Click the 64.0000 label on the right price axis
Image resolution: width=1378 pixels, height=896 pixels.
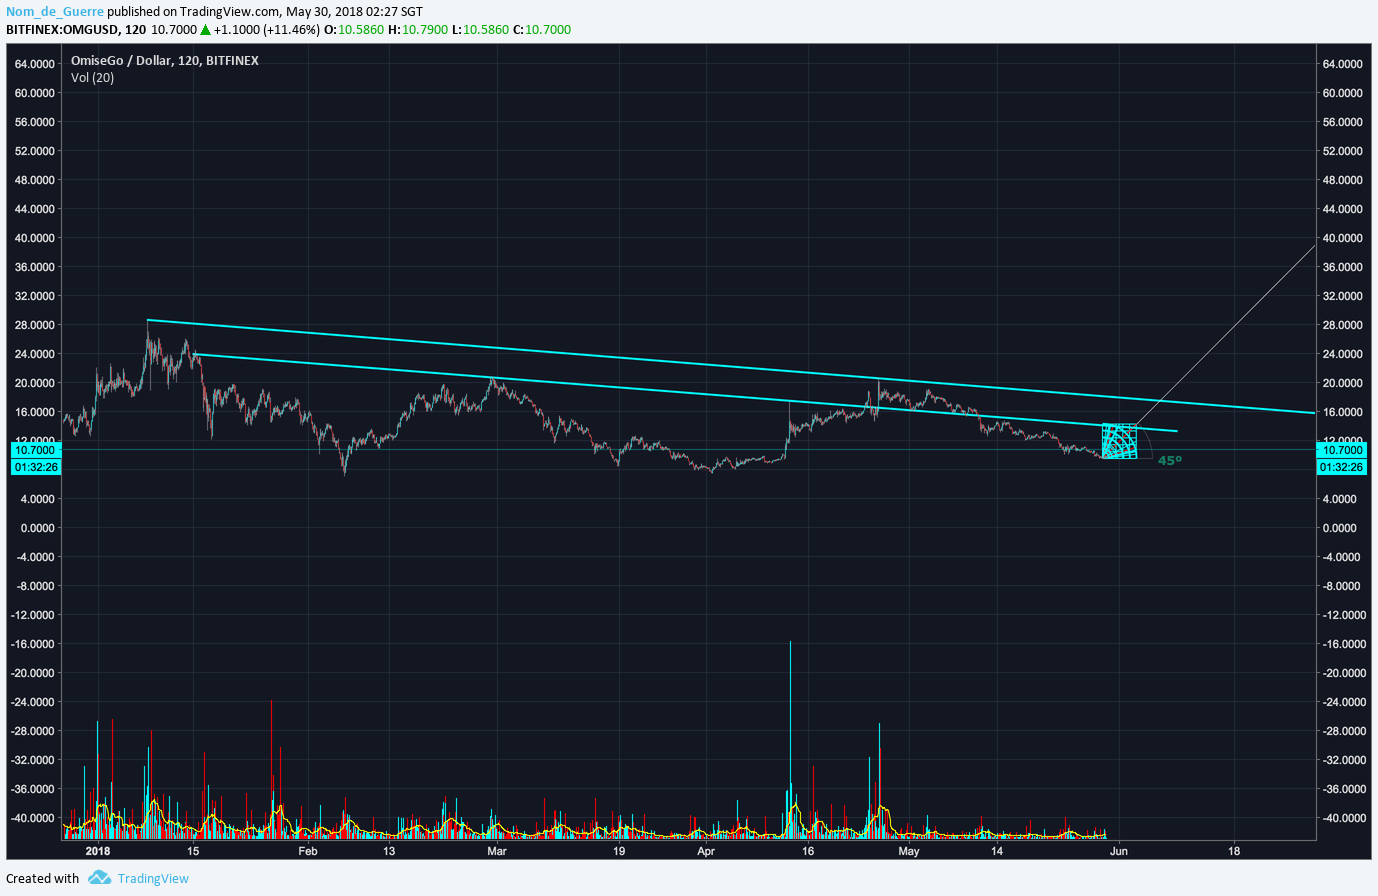[x=1342, y=64]
